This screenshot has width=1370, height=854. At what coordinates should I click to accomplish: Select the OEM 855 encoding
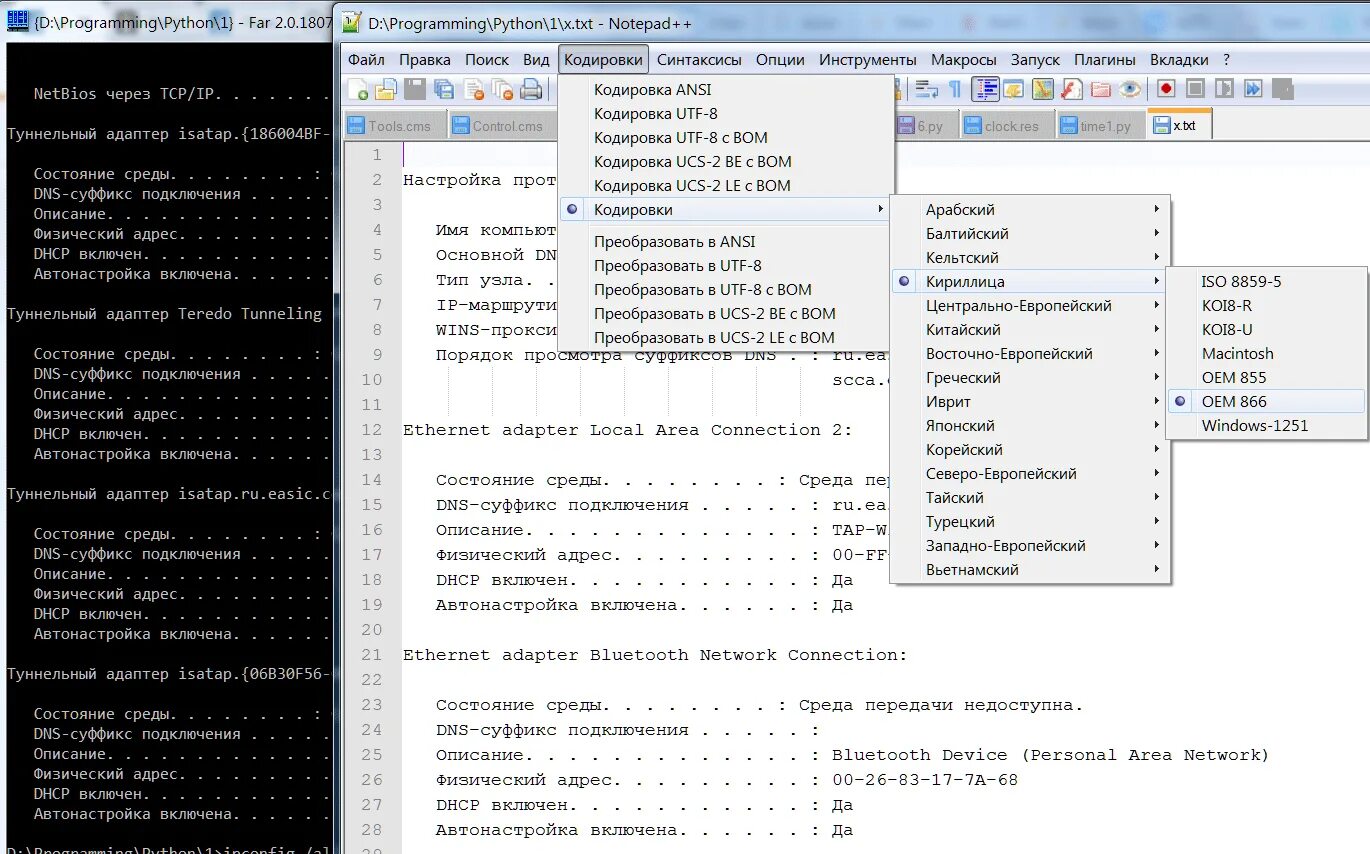1266,377
